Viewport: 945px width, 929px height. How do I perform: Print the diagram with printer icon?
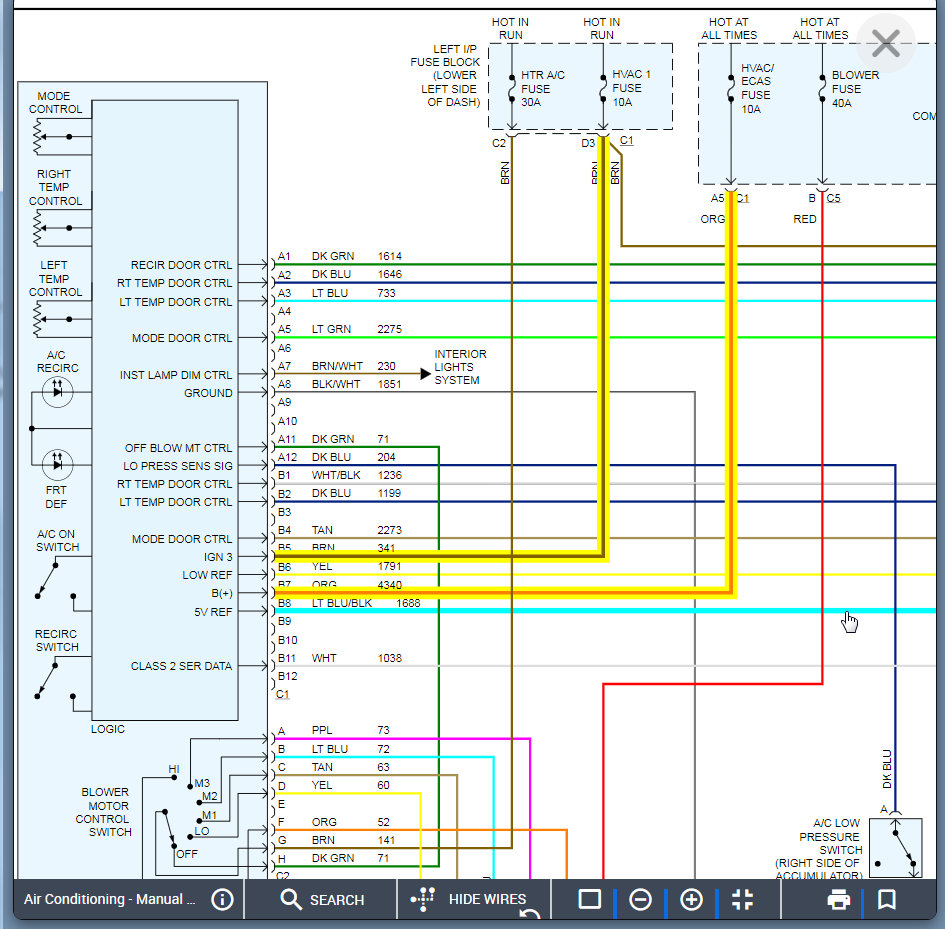tap(838, 899)
